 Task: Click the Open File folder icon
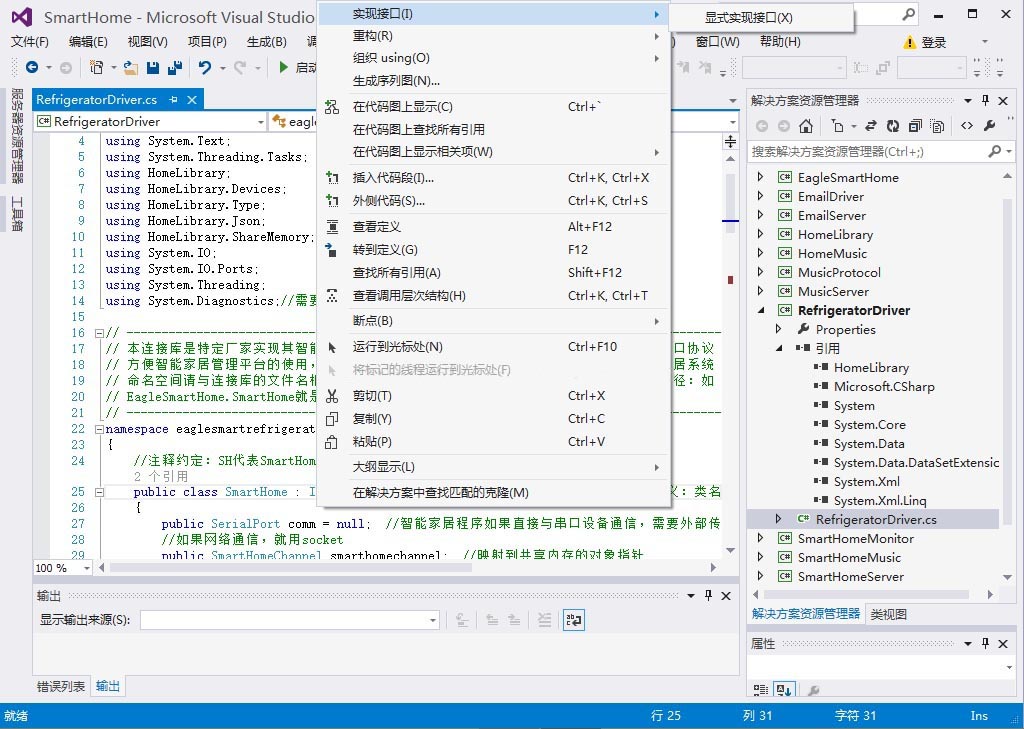coord(131,67)
